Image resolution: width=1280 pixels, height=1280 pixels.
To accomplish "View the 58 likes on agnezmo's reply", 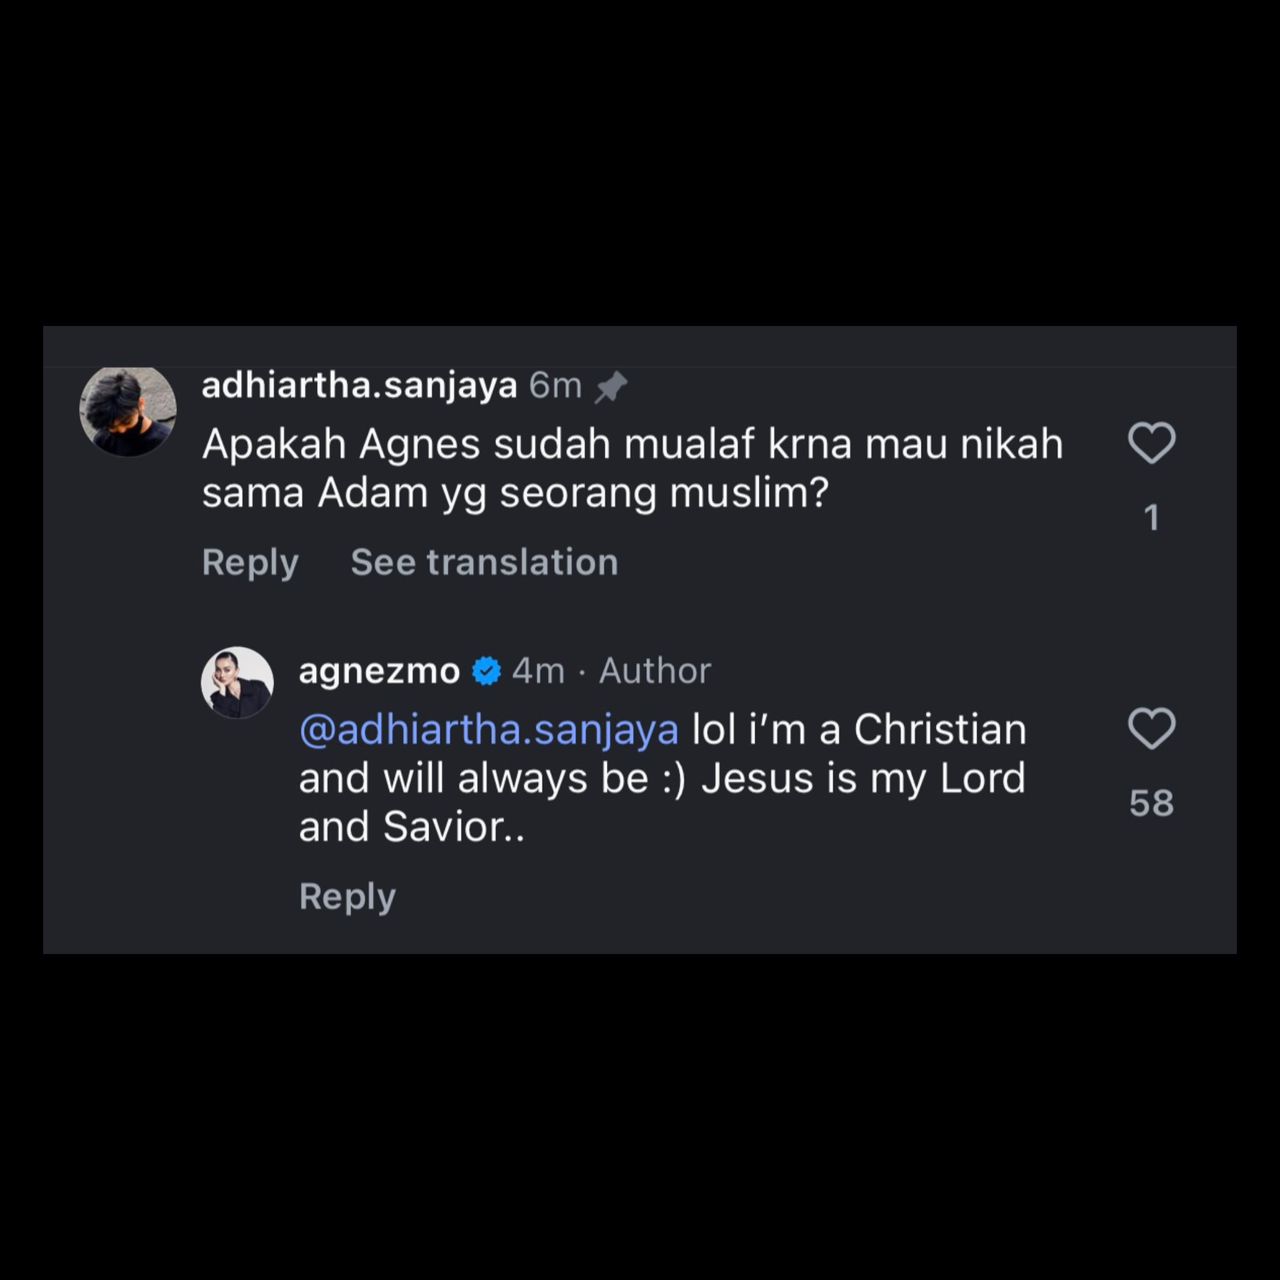I will tap(1151, 803).
